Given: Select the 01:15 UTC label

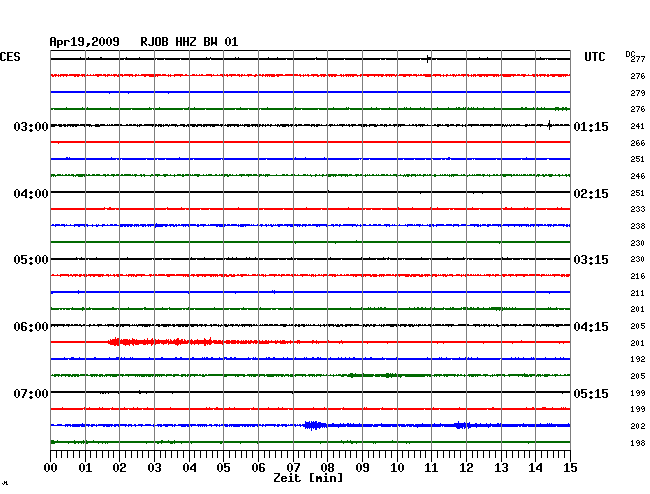Looking at the screenshot, I should (x=591, y=126).
